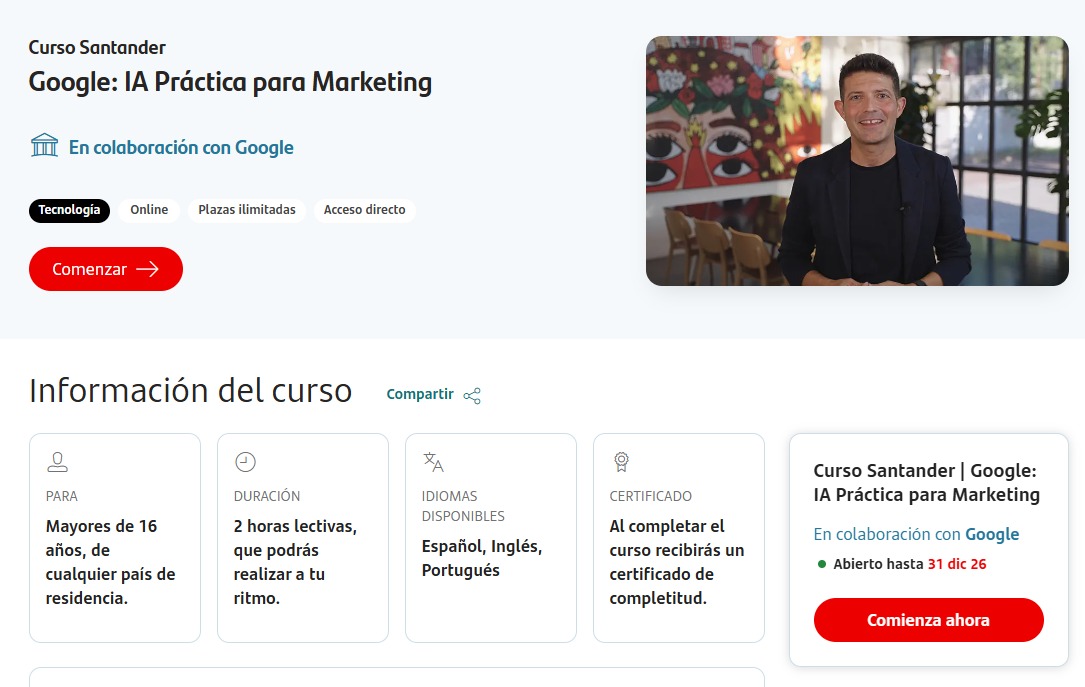This screenshot has height=687, width=1085.
Task: Click the arrow icon inside the Comenzar button
Action: 146,268
